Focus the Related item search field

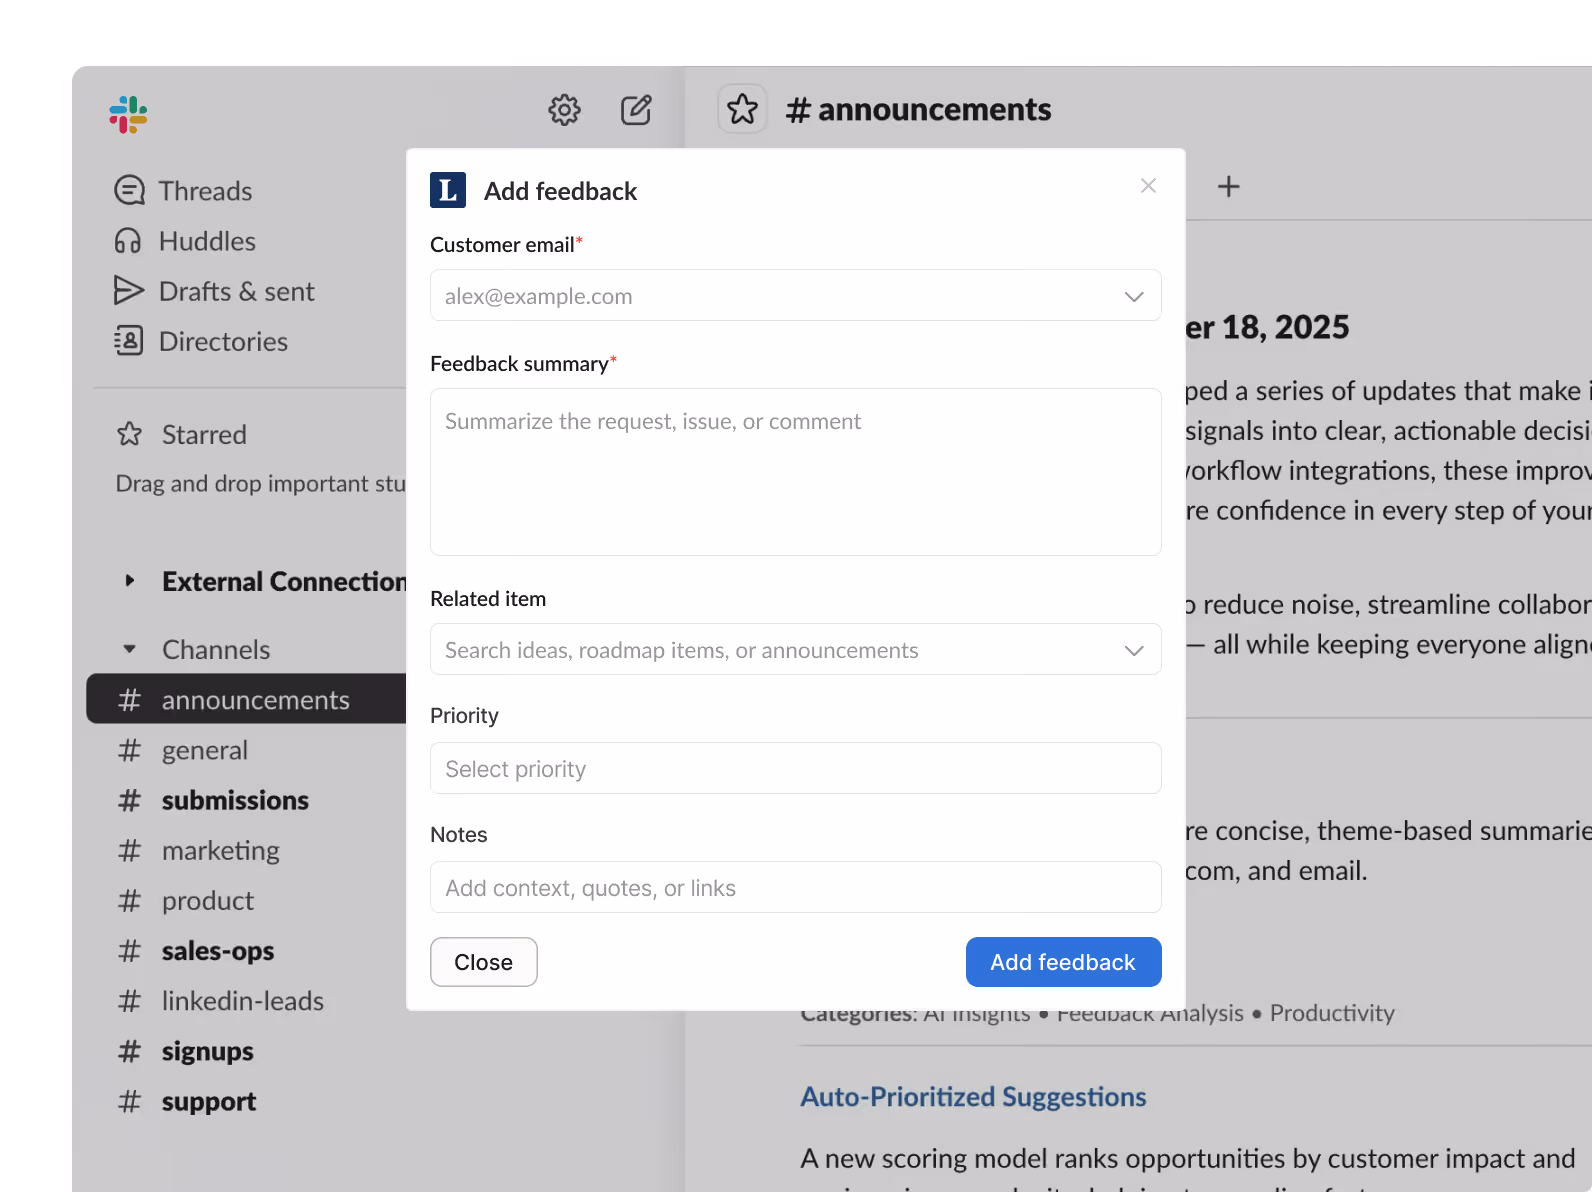point(796,649)
